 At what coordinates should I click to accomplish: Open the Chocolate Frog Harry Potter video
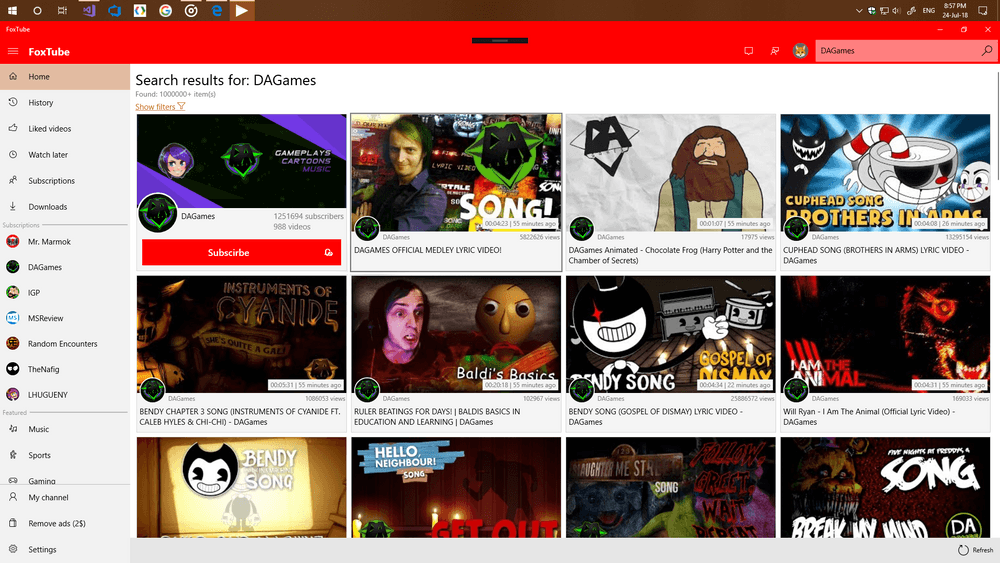tap(671, 193)
